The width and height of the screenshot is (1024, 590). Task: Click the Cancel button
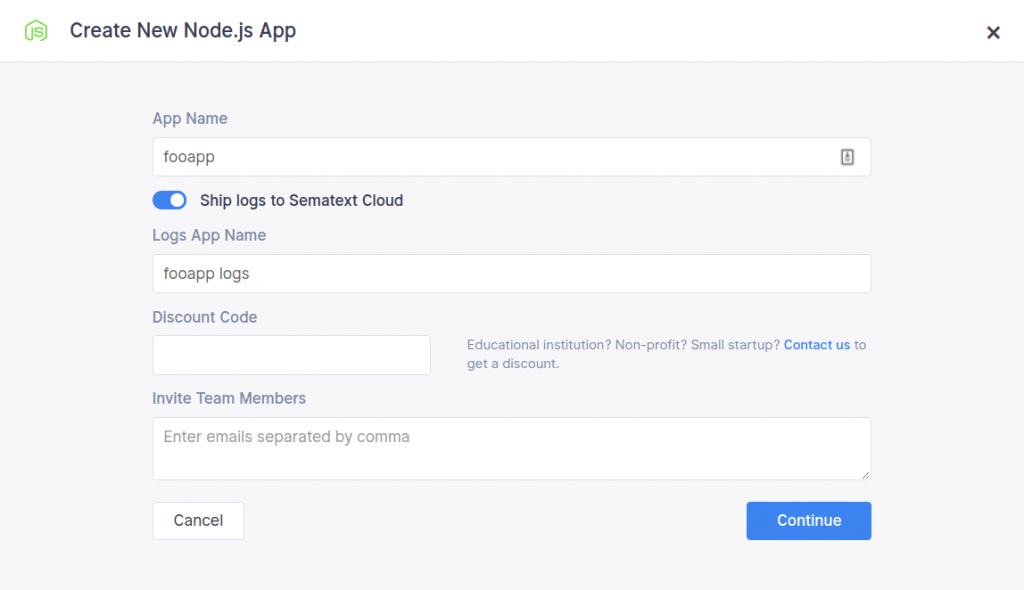pos(198,520)
